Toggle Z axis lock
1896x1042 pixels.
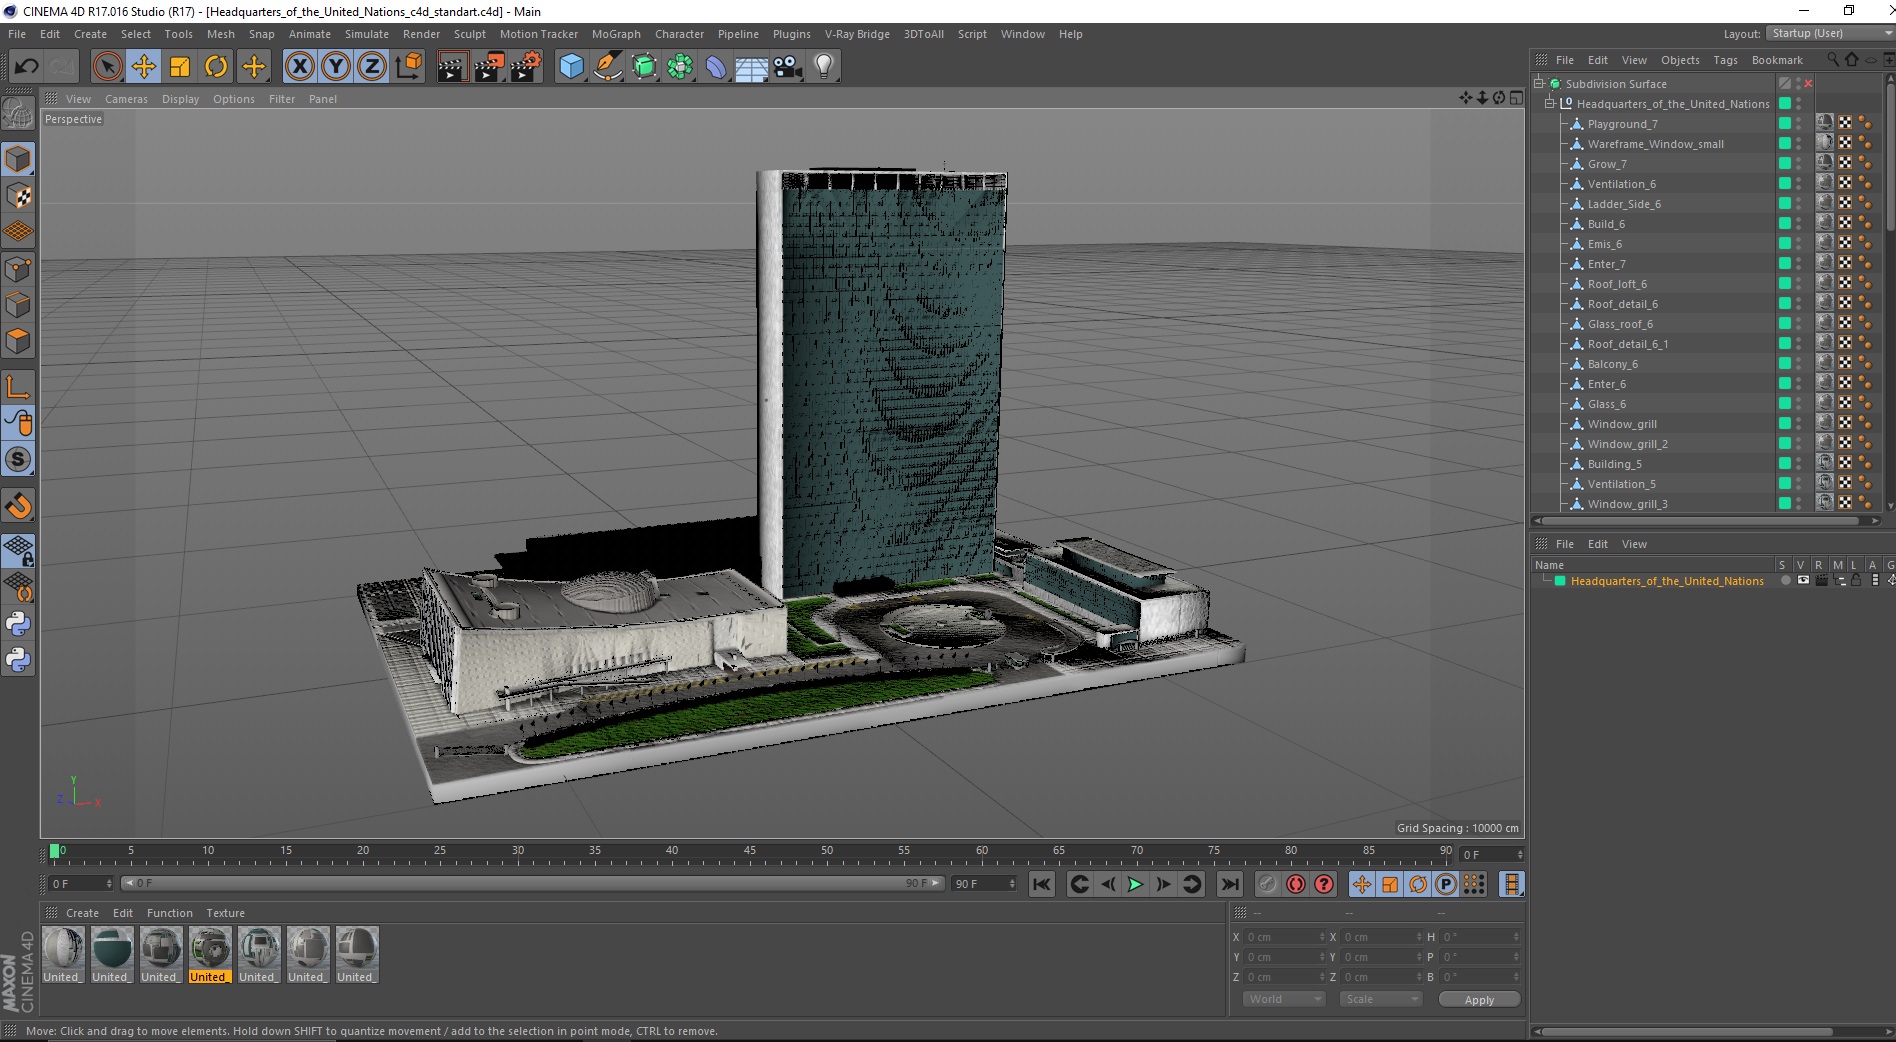(372, 67)
